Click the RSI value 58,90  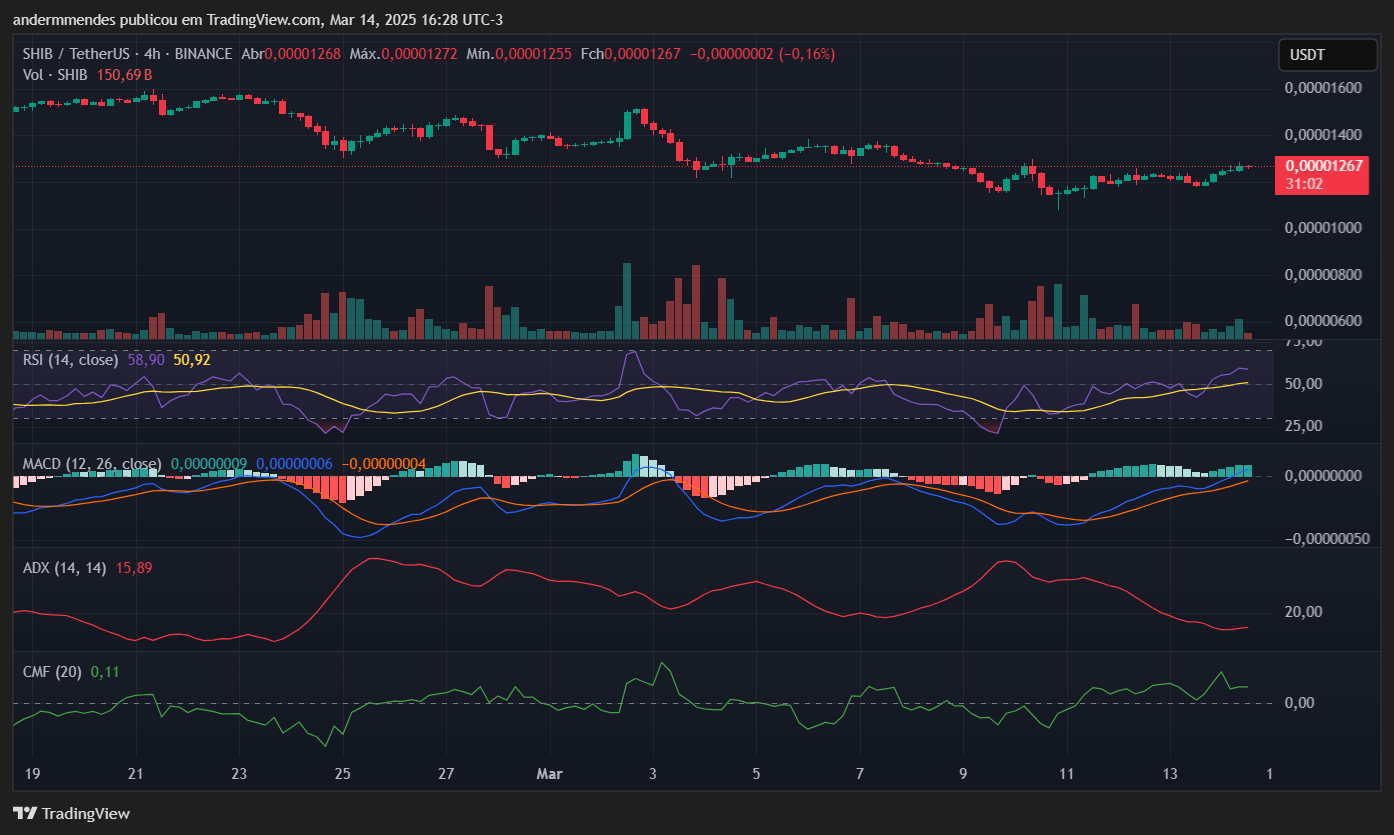[x=146, y=359]
